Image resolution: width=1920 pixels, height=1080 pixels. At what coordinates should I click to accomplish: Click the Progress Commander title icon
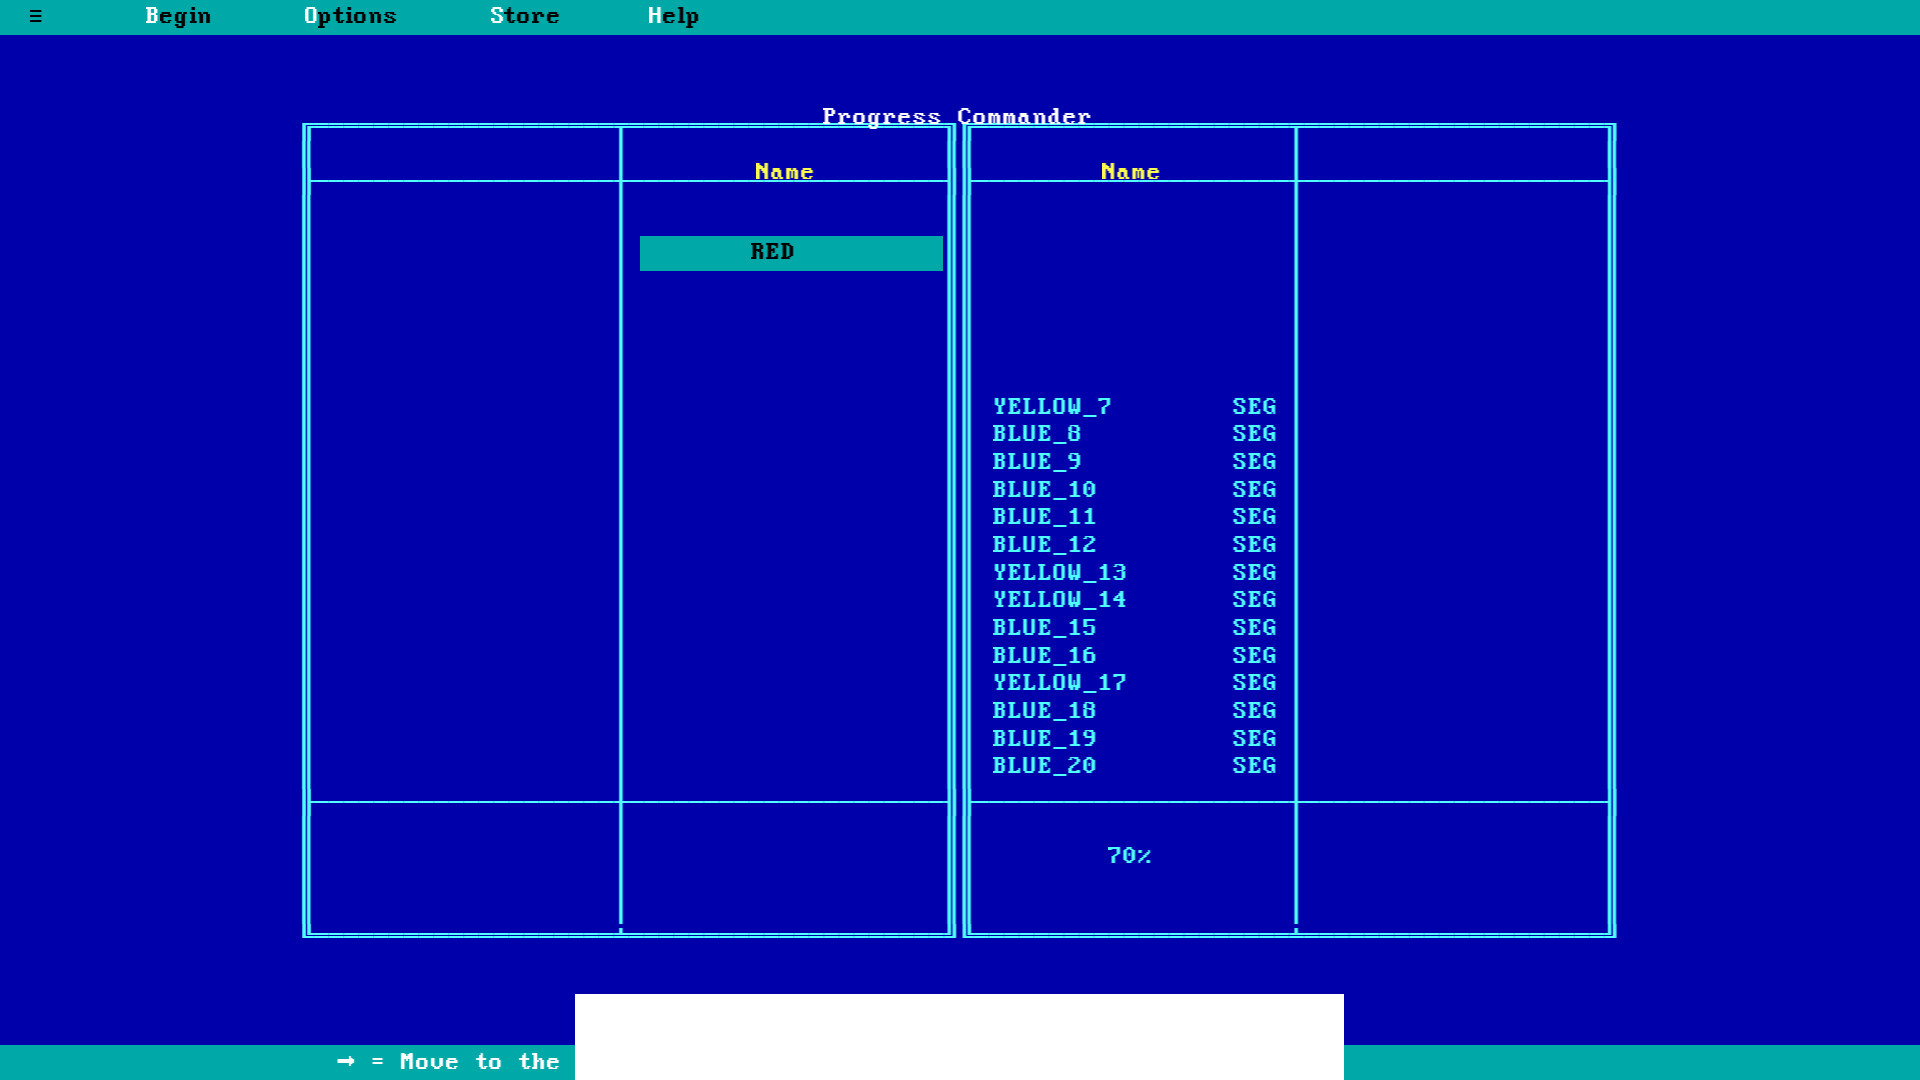click(x=36, y=16)
